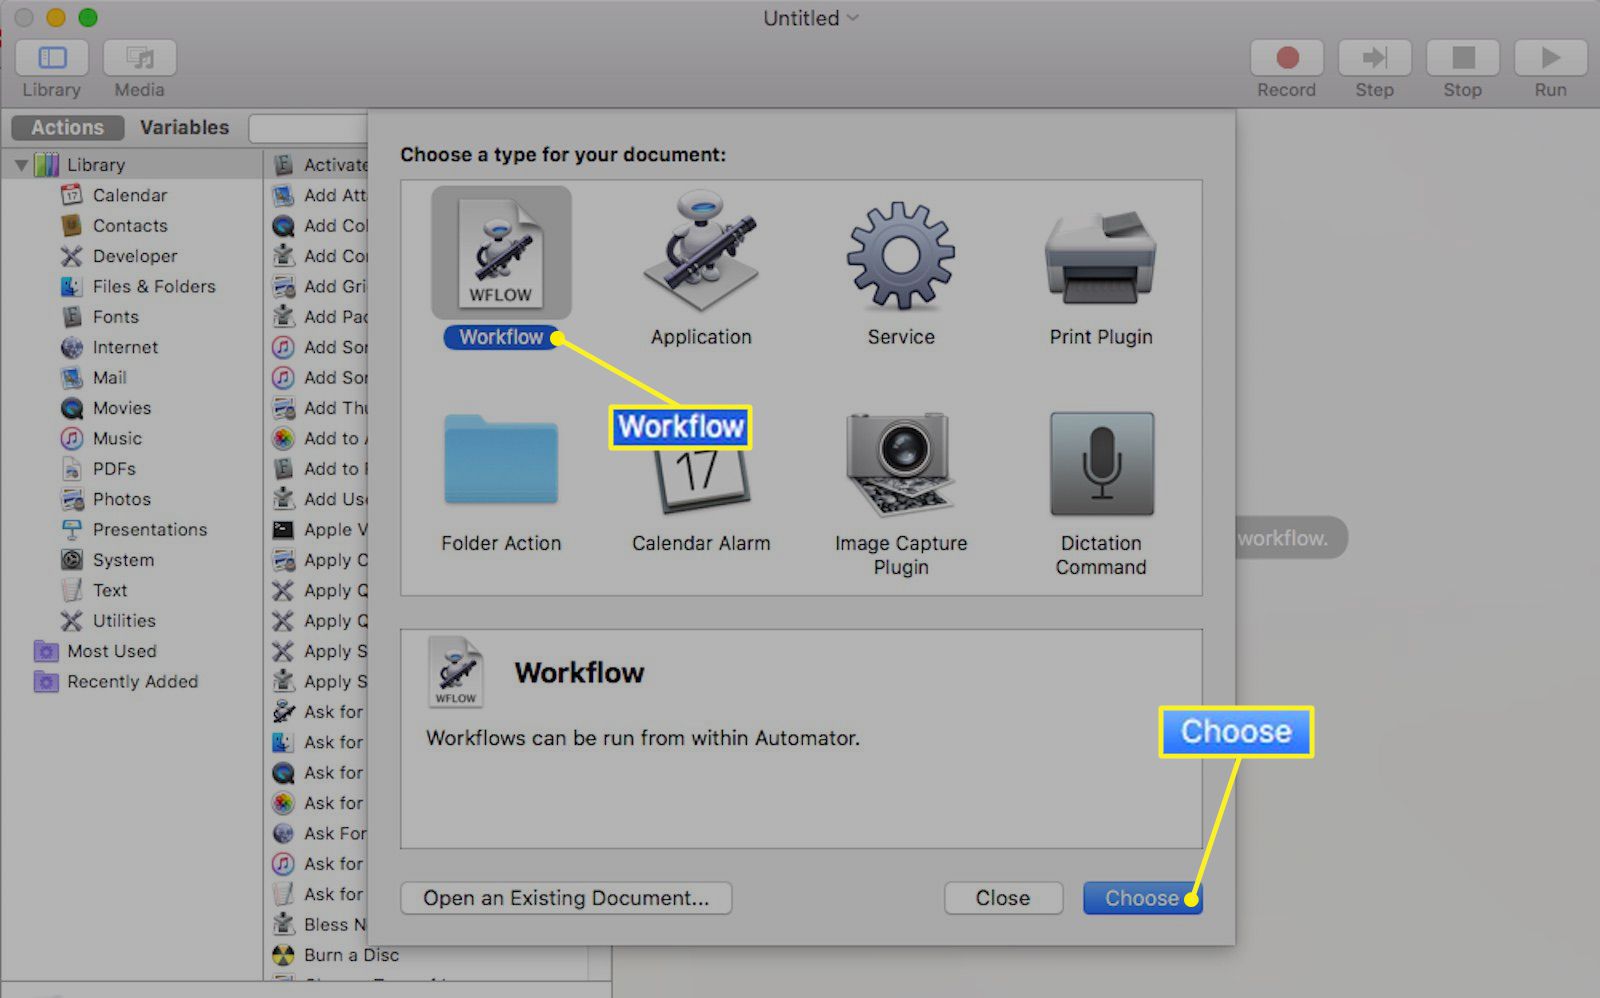1600x998 pixels.
Task: Open the Recently Added smart group
Action: point(132,682)
